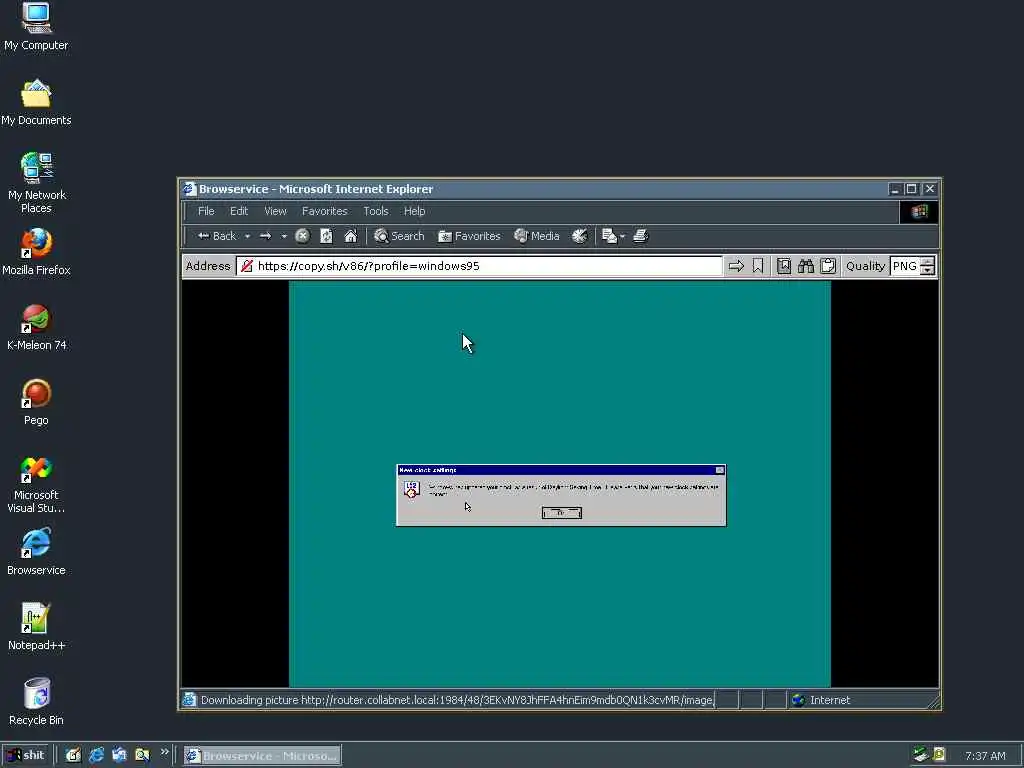Go back with the Back button
The height and width of the screenshot is (768, 1024).
[x=216, y=236]
